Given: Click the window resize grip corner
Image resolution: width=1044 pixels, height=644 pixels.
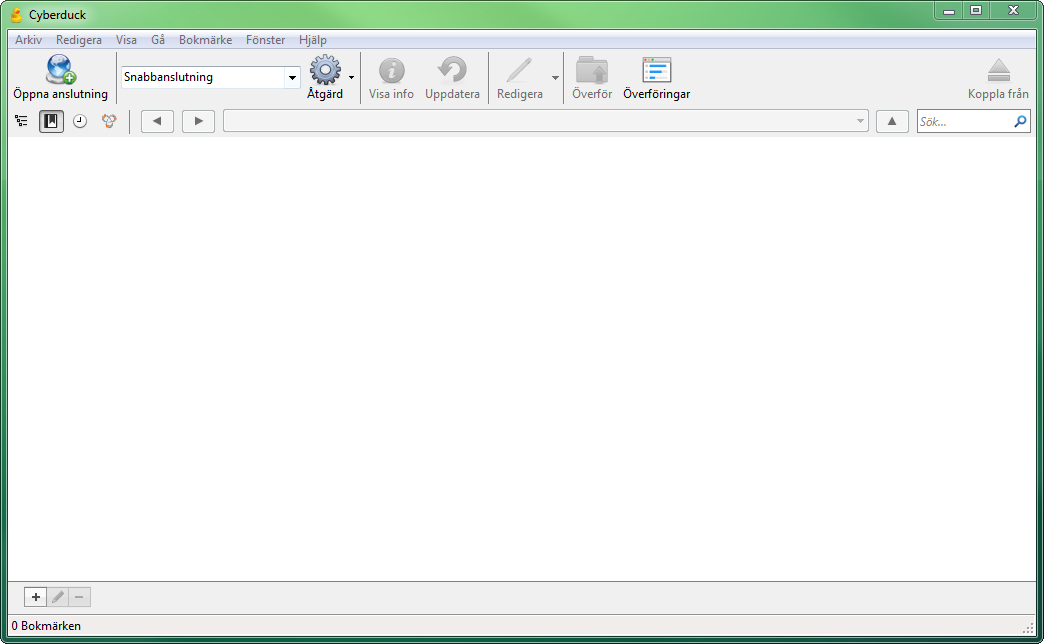Looking at the screenshot, I should [x=1028, y=627].
